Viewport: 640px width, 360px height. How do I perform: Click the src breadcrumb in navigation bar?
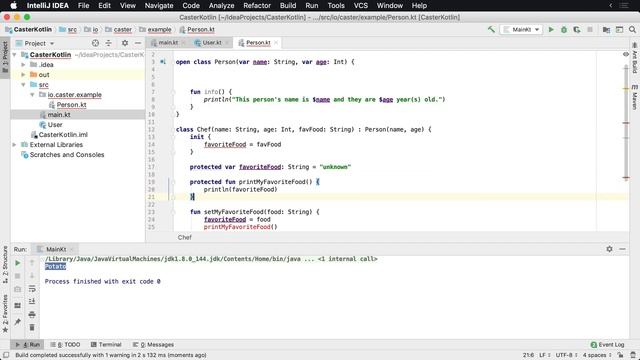click(72, 29)
